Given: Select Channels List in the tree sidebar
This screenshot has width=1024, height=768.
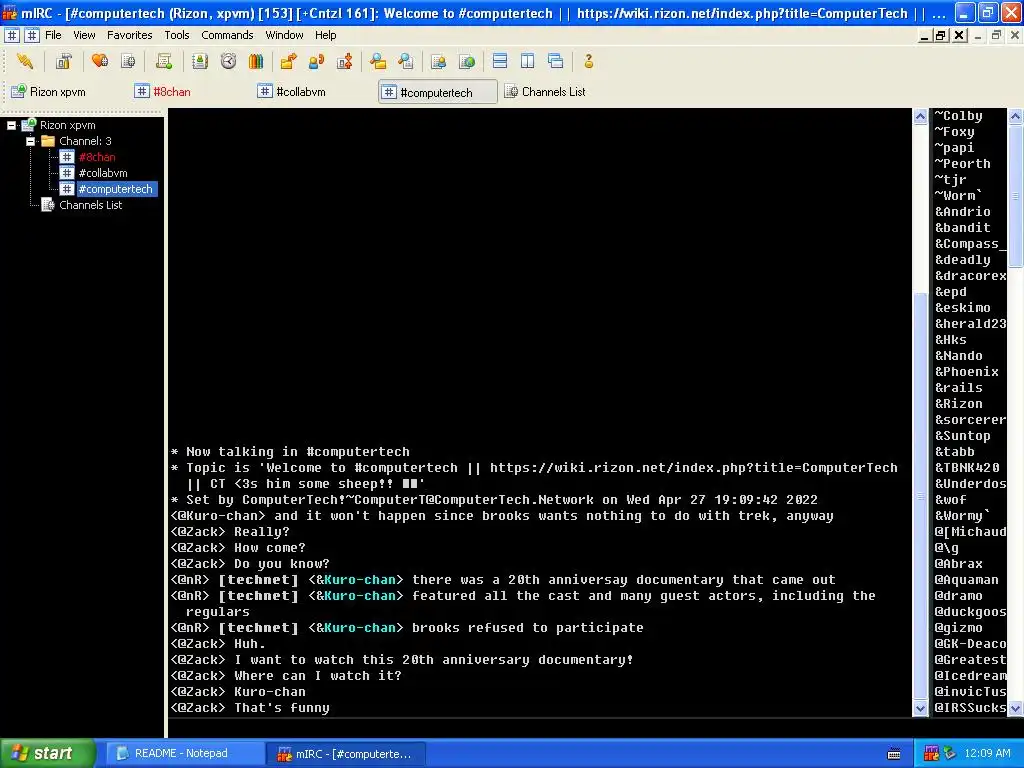Looking at the screenshot, I should (x=90, y=205).
